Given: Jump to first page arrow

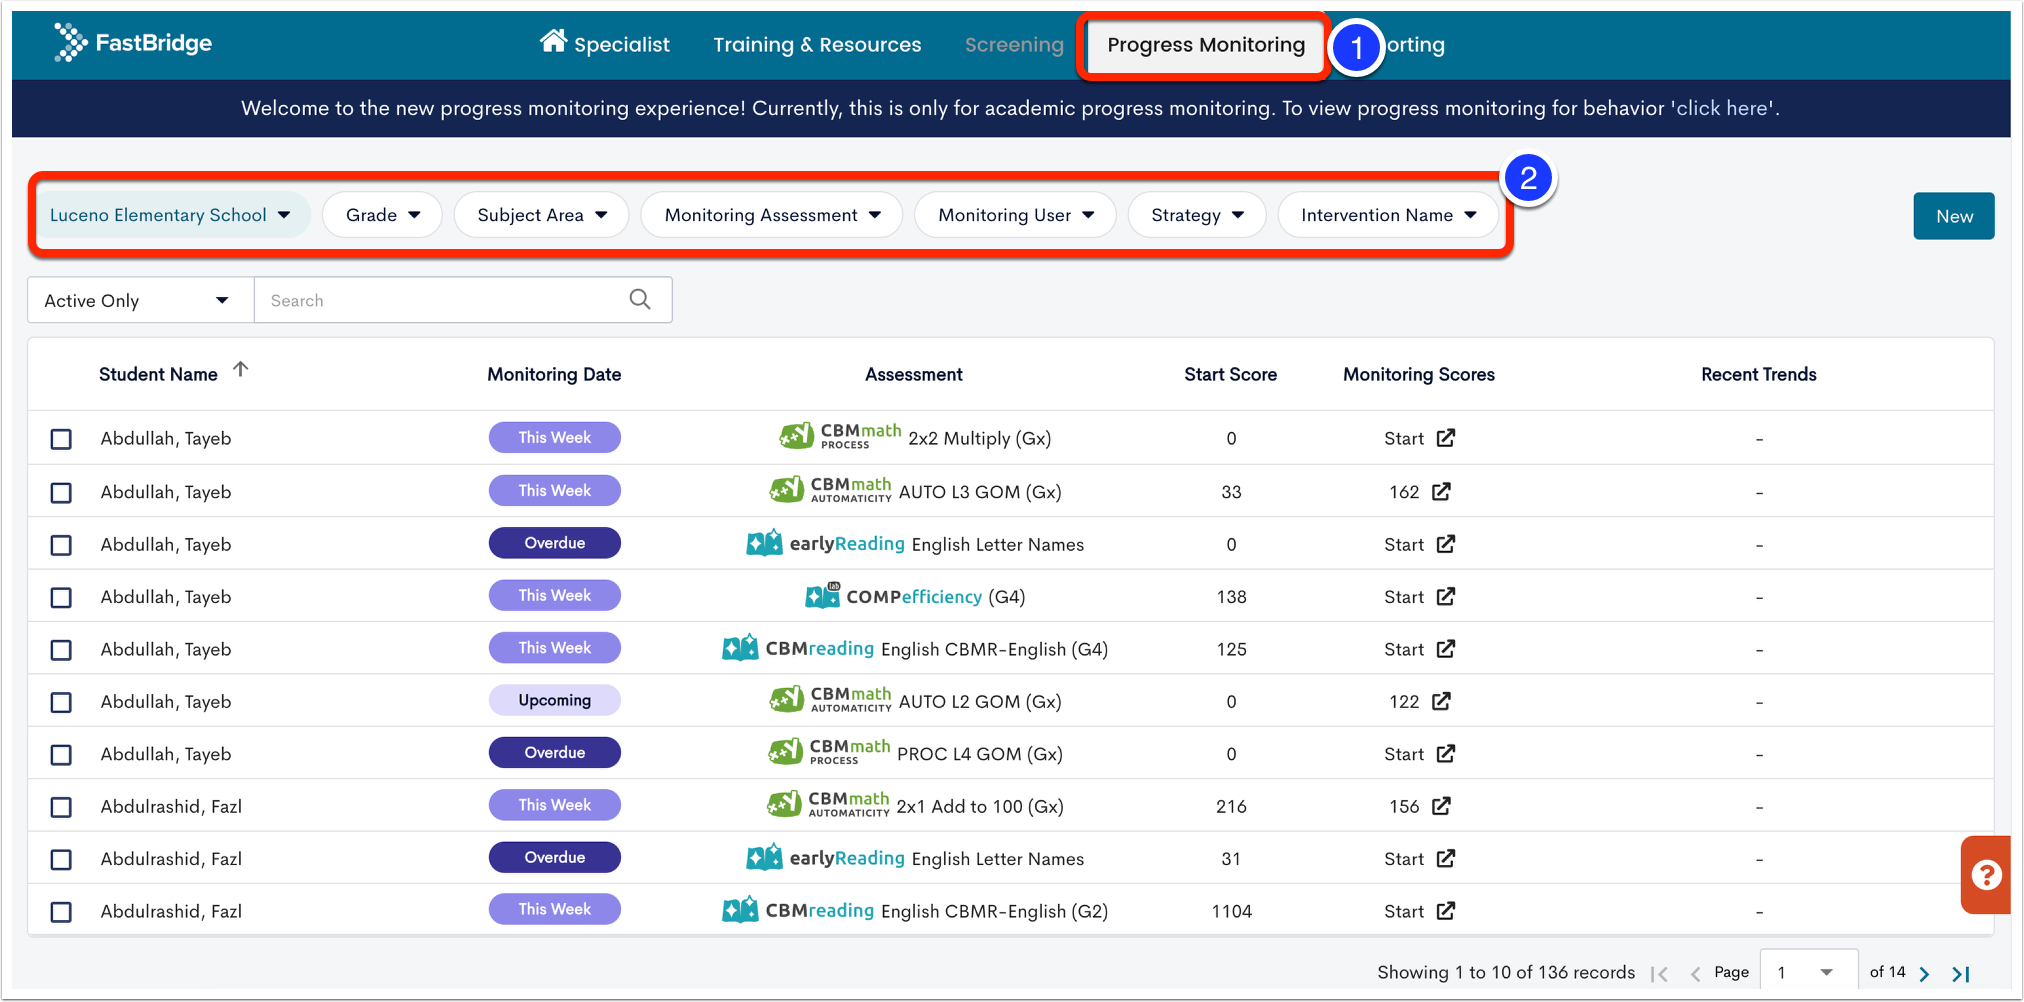Looking at the screenshot, I should (x=1660, y=973).
